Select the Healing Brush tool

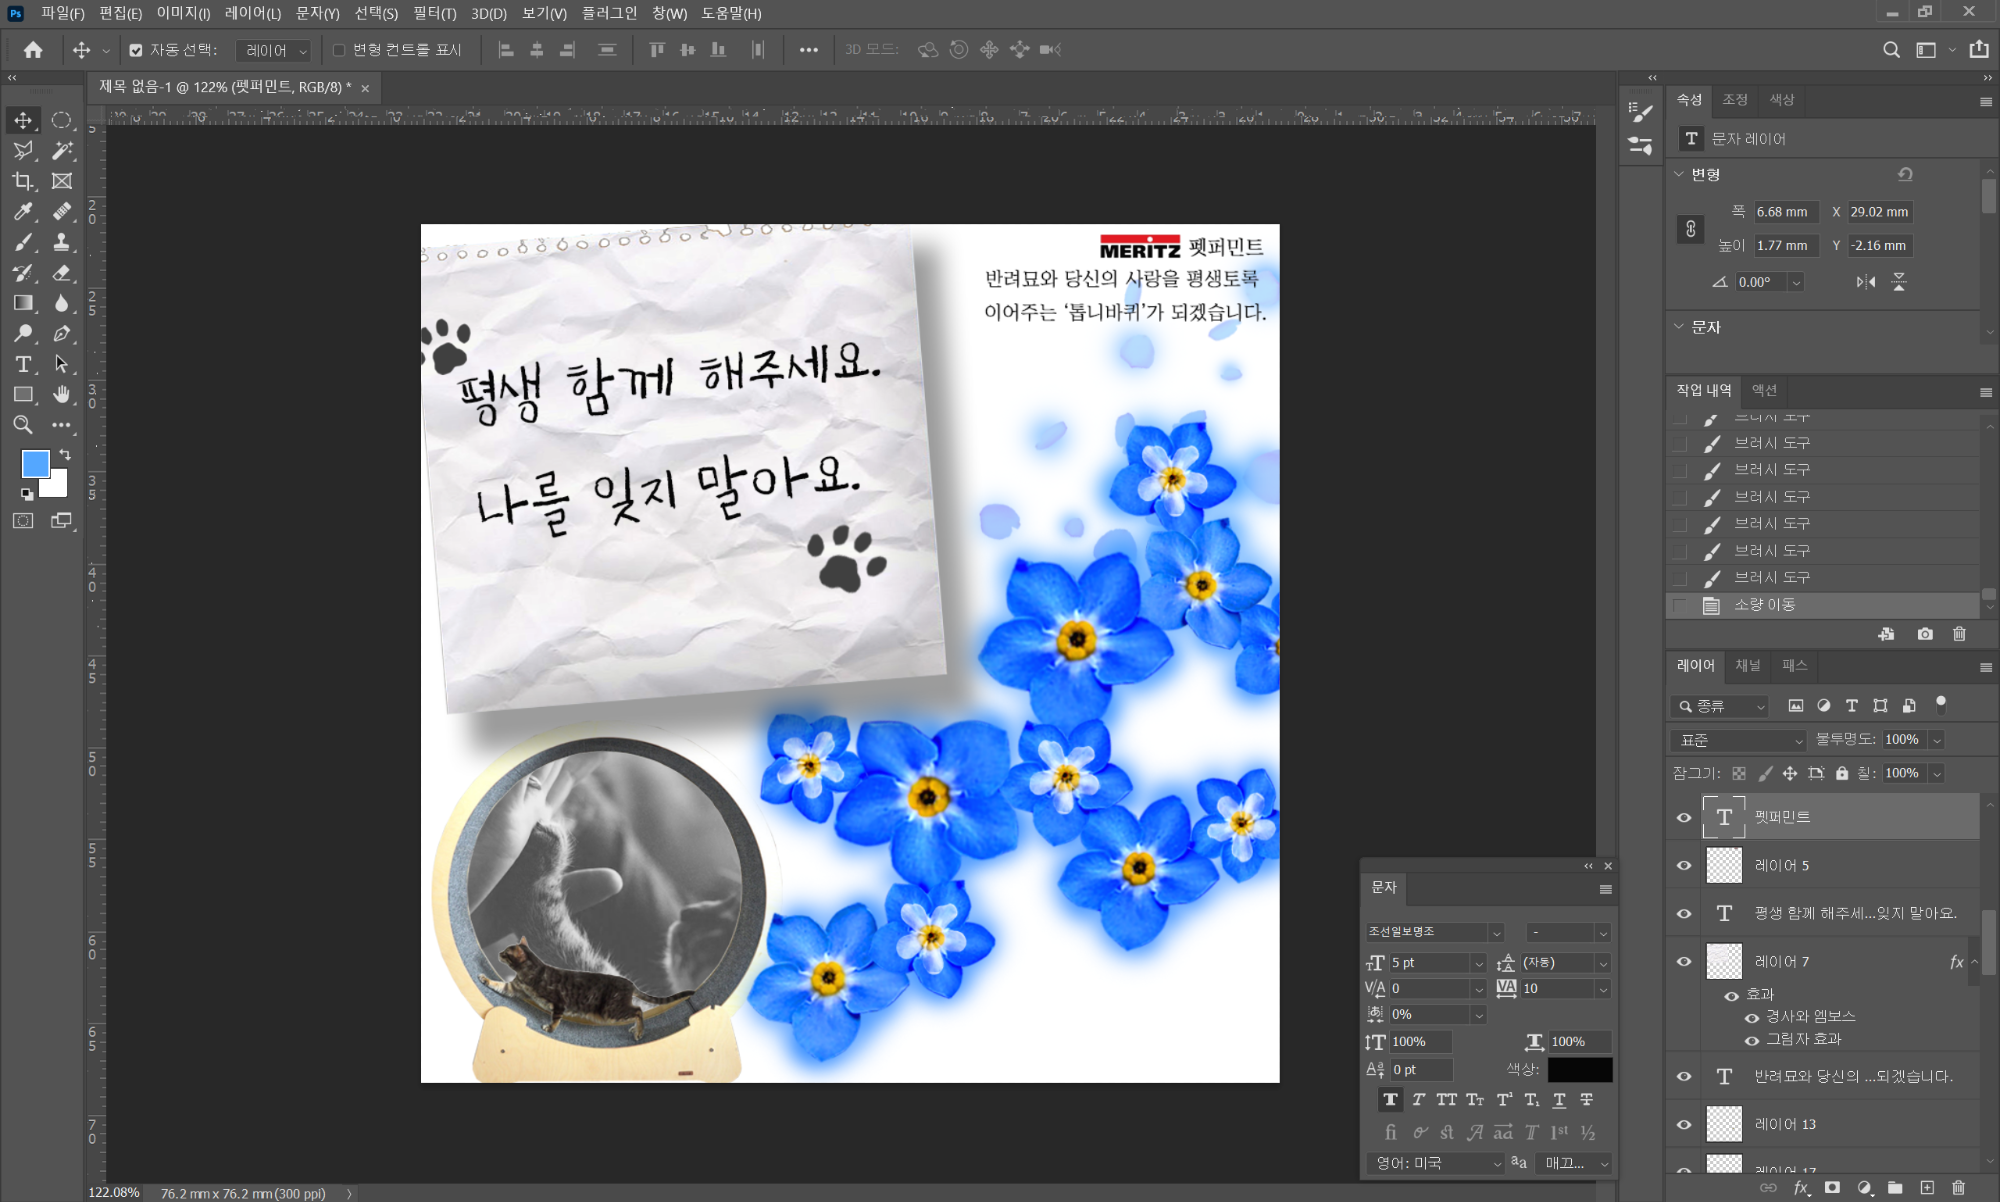tap(62, 211)
